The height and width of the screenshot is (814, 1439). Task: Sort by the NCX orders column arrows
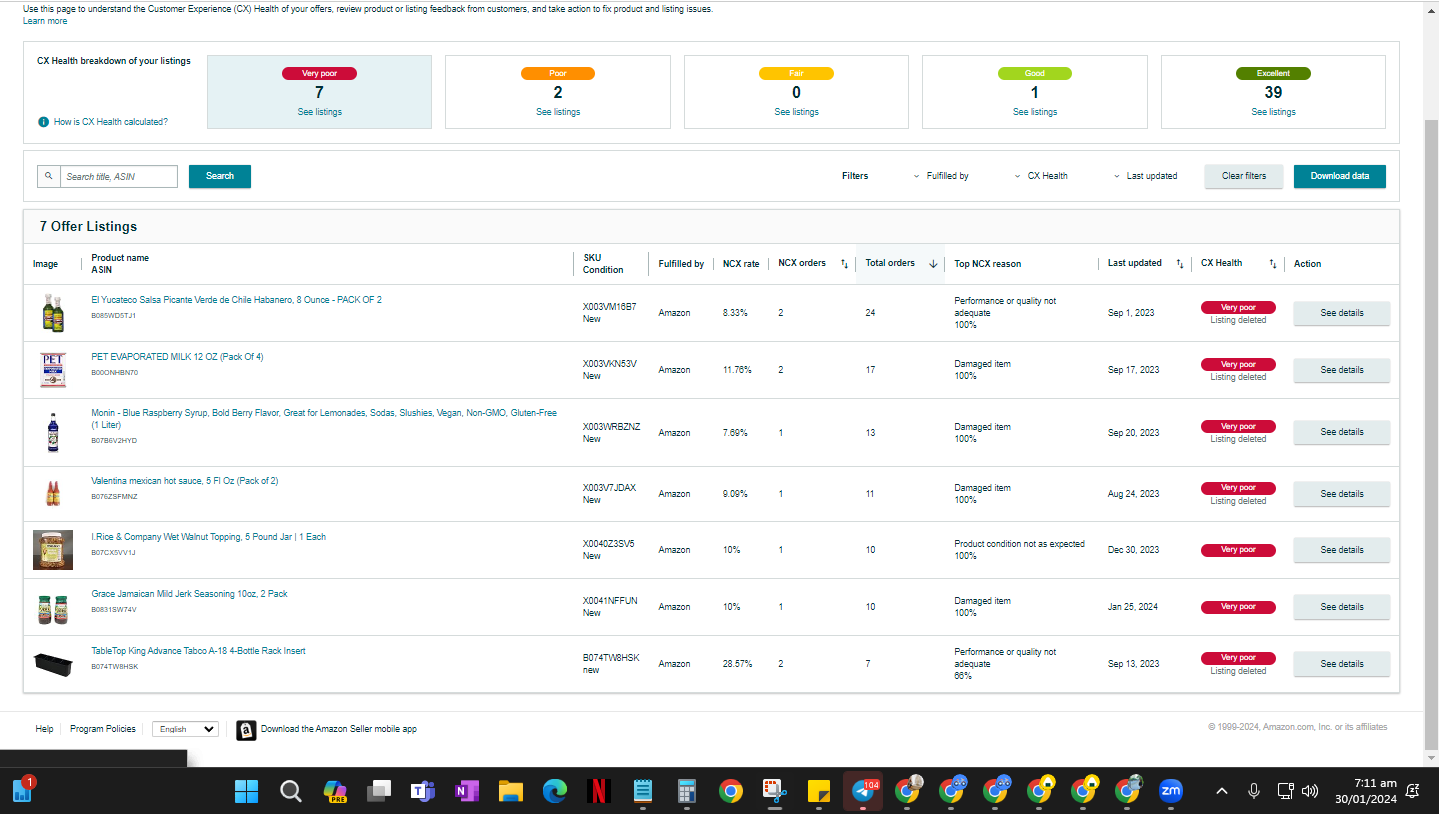(844, 264)
